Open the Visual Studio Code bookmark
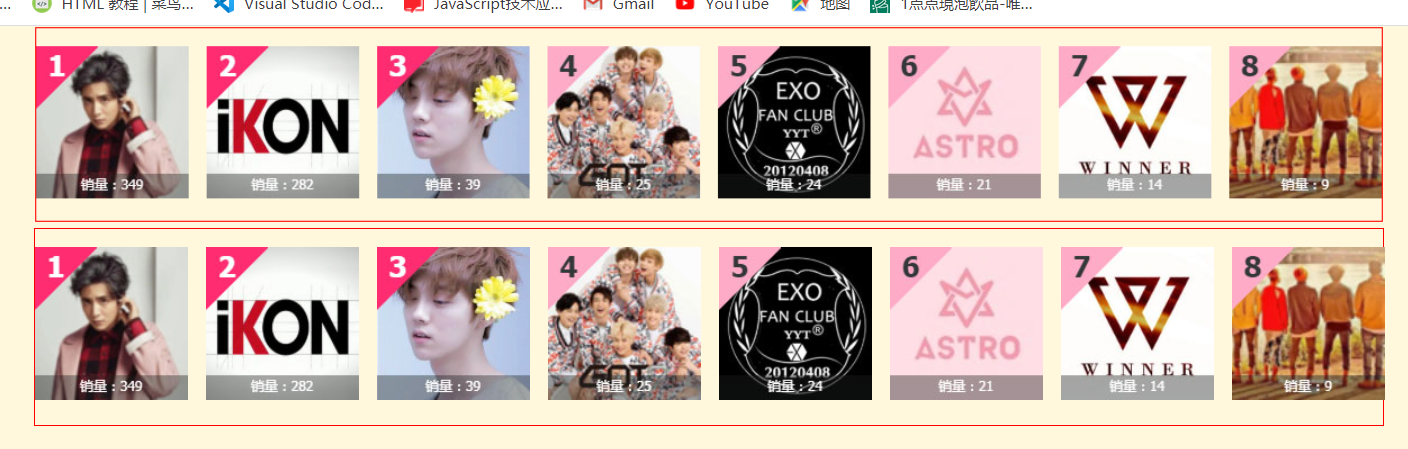Image resolution: width=1408 pixels, height=449 pixels. click(299, 5)
